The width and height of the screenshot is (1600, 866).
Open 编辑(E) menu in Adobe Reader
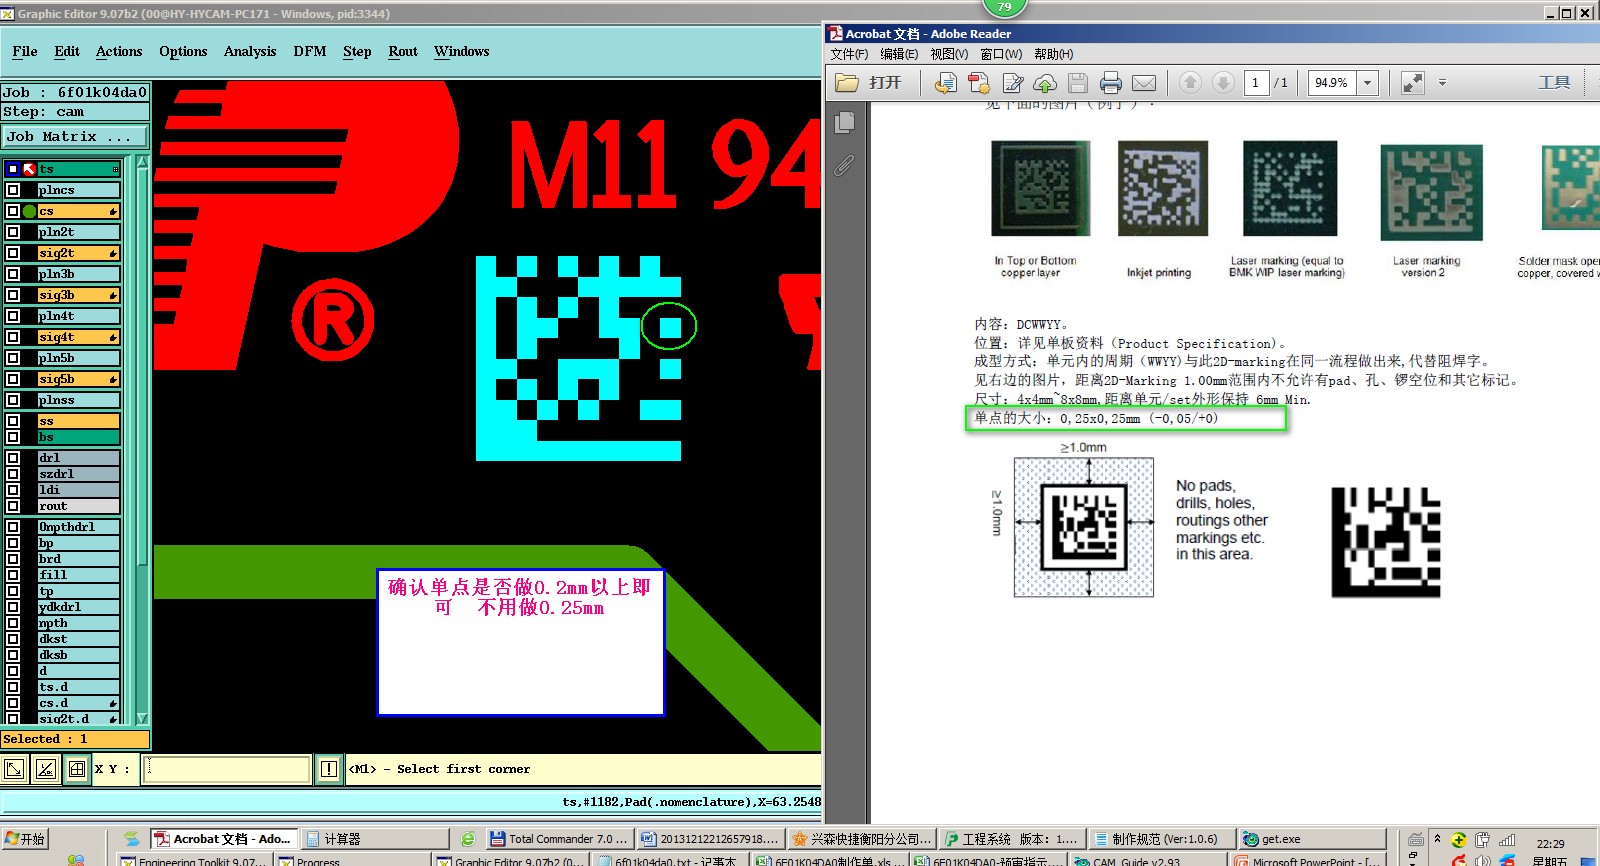tap(899, 54)
